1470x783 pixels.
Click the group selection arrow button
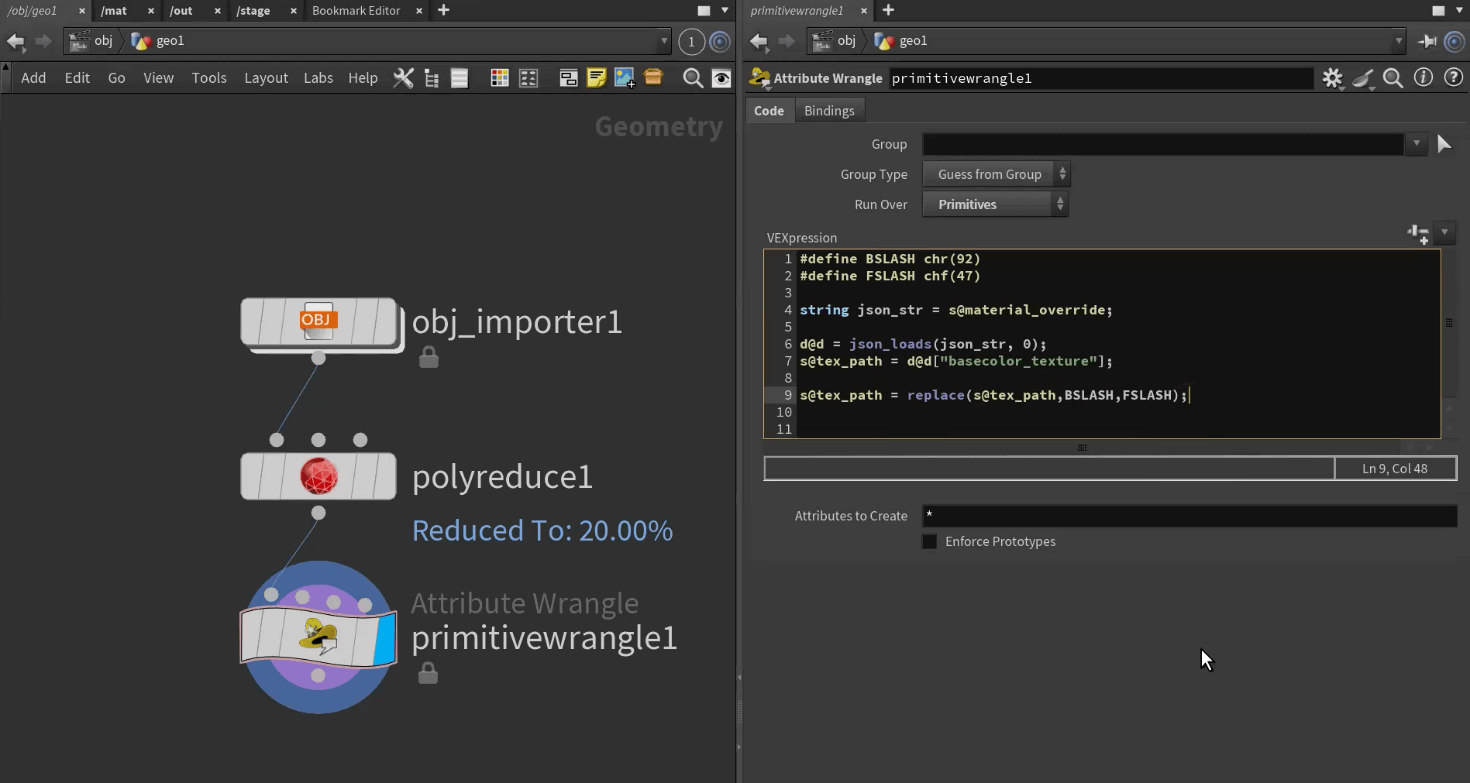pyautogui.click(x=1444, y=144)
